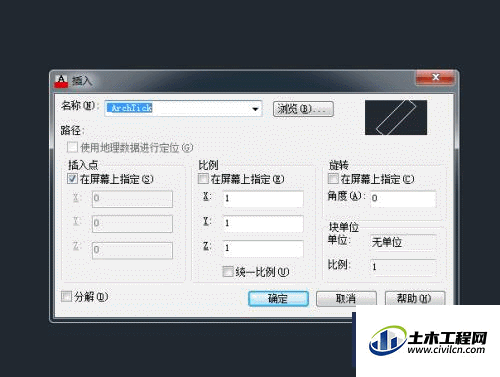500x377 pixels.
Task: Click the rotation angle 角度(A) field
Action: (403, 199)
